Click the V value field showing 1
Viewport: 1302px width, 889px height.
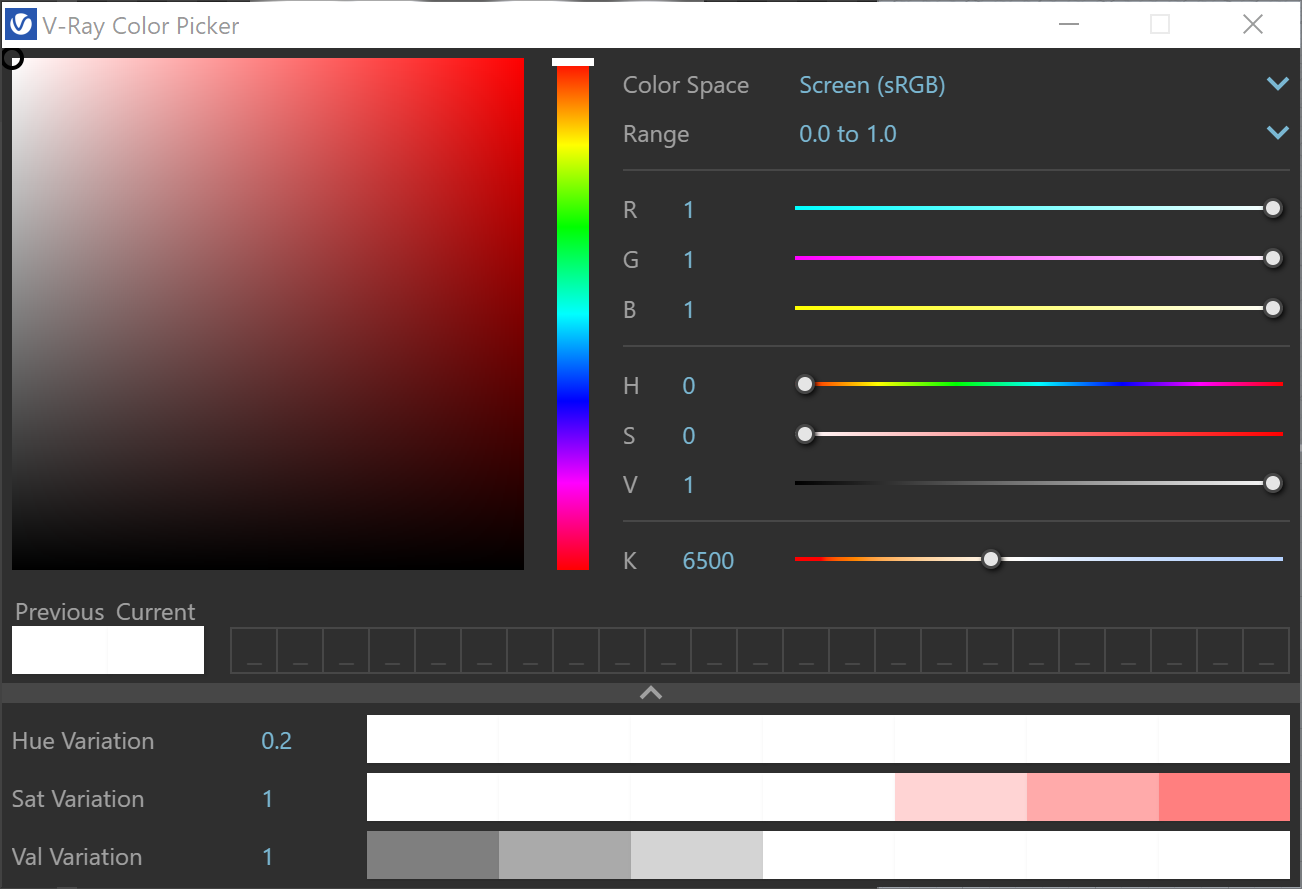[689, 485]
